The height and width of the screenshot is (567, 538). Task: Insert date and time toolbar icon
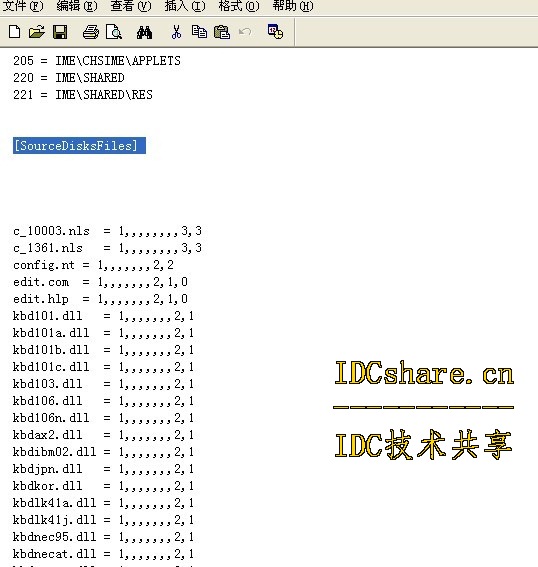[x=275, y=31]
